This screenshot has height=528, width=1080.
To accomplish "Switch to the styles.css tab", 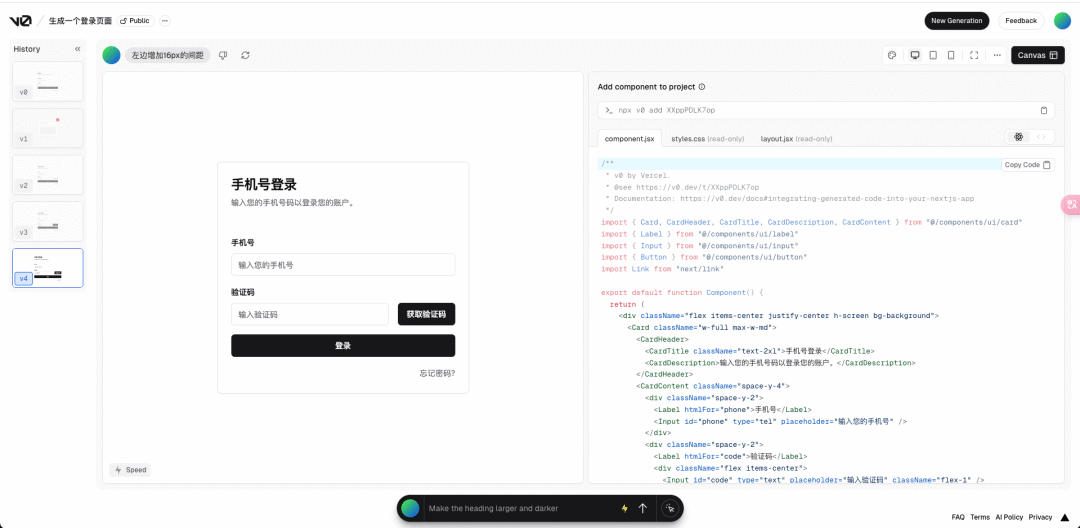I will pos(706,139).
